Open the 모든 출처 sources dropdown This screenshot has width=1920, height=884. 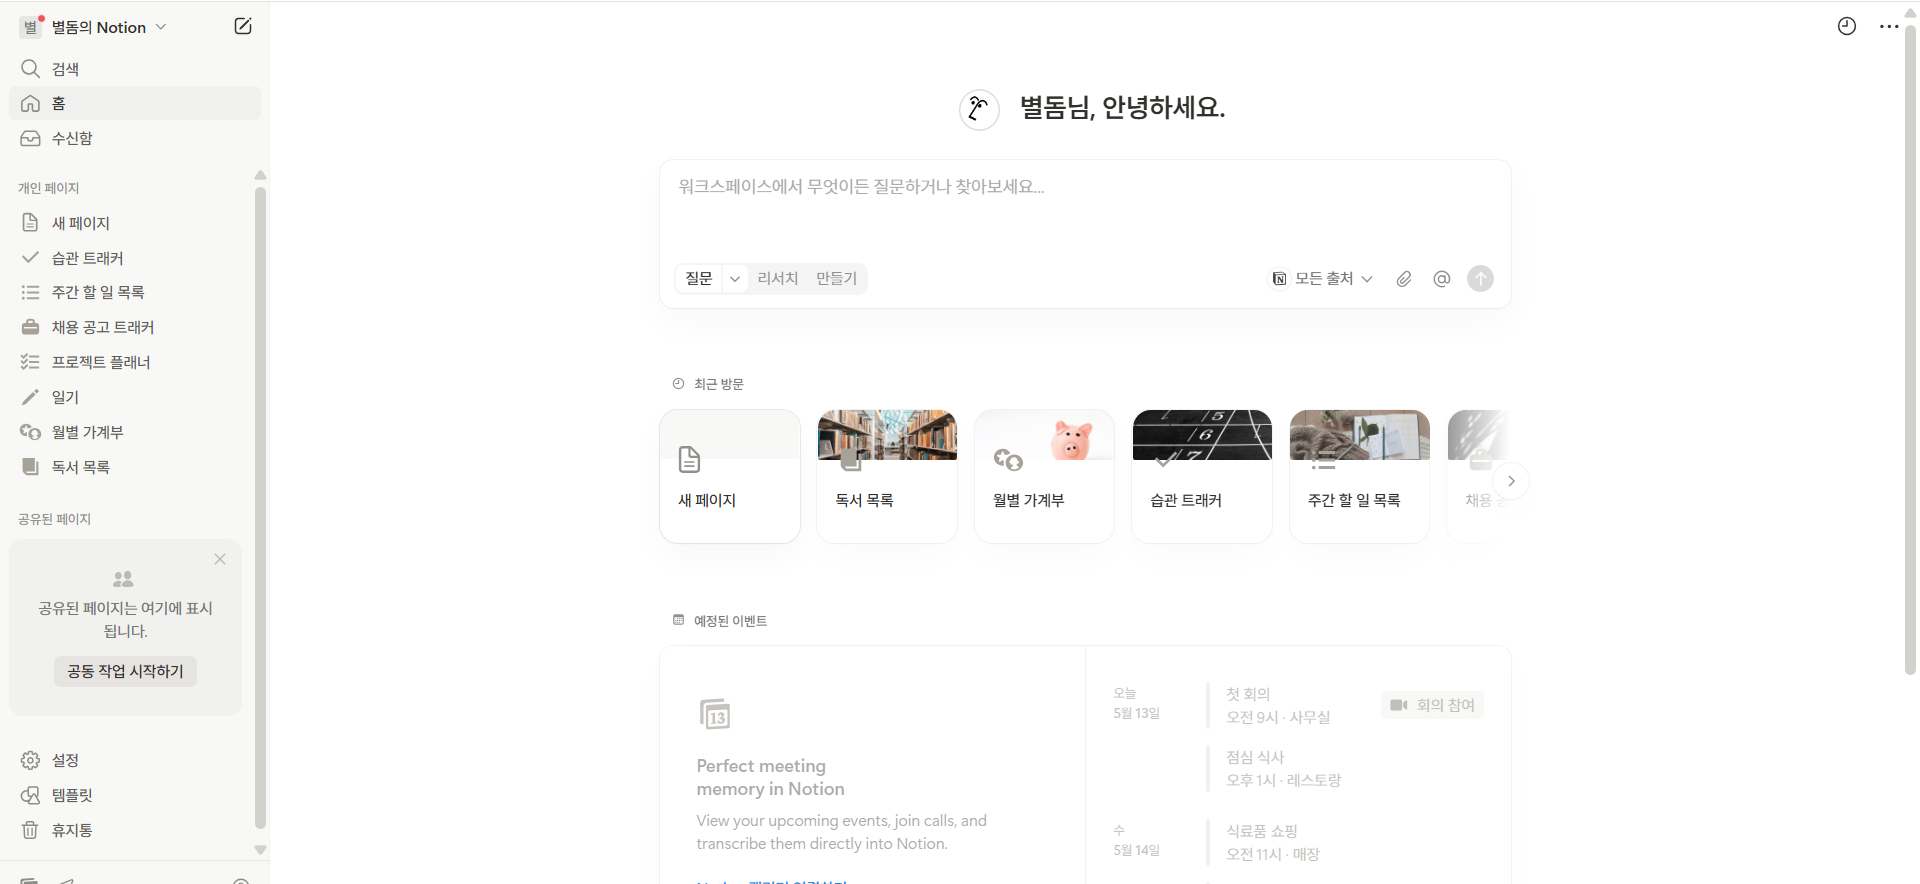(x=1322, y=279)
